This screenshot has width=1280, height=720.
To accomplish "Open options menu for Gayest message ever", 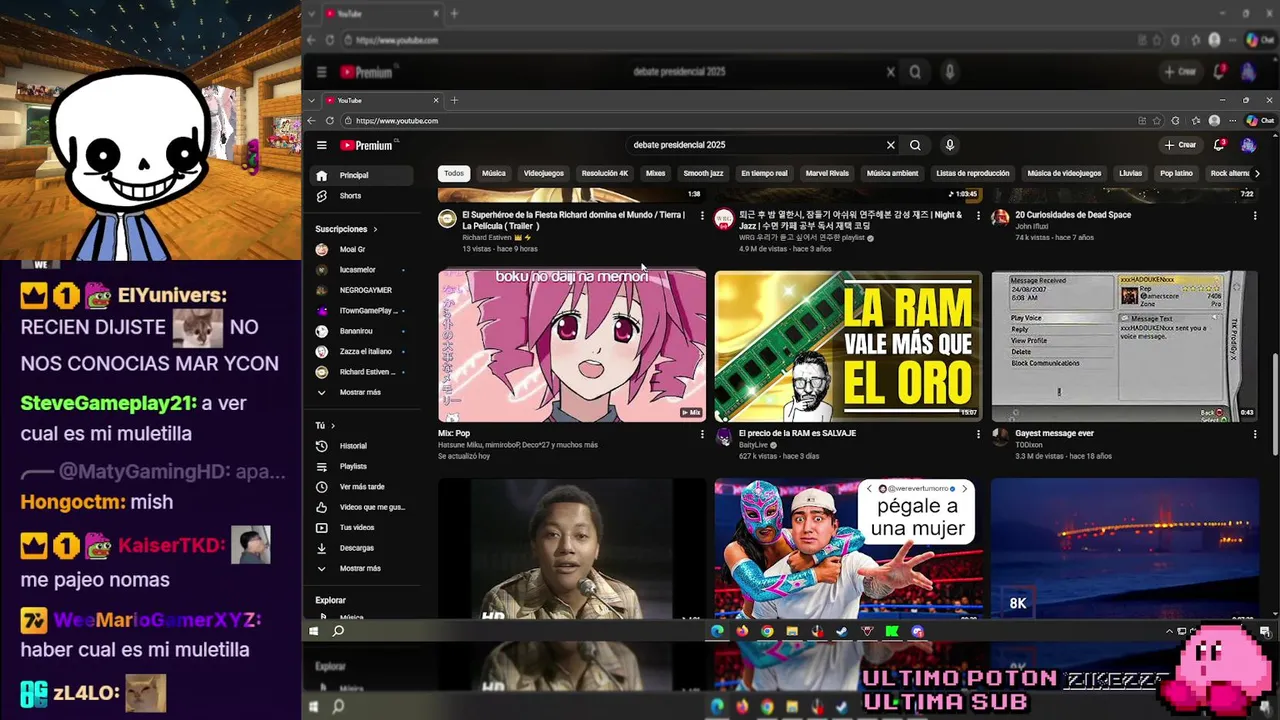I will [x=1255, y=434].
